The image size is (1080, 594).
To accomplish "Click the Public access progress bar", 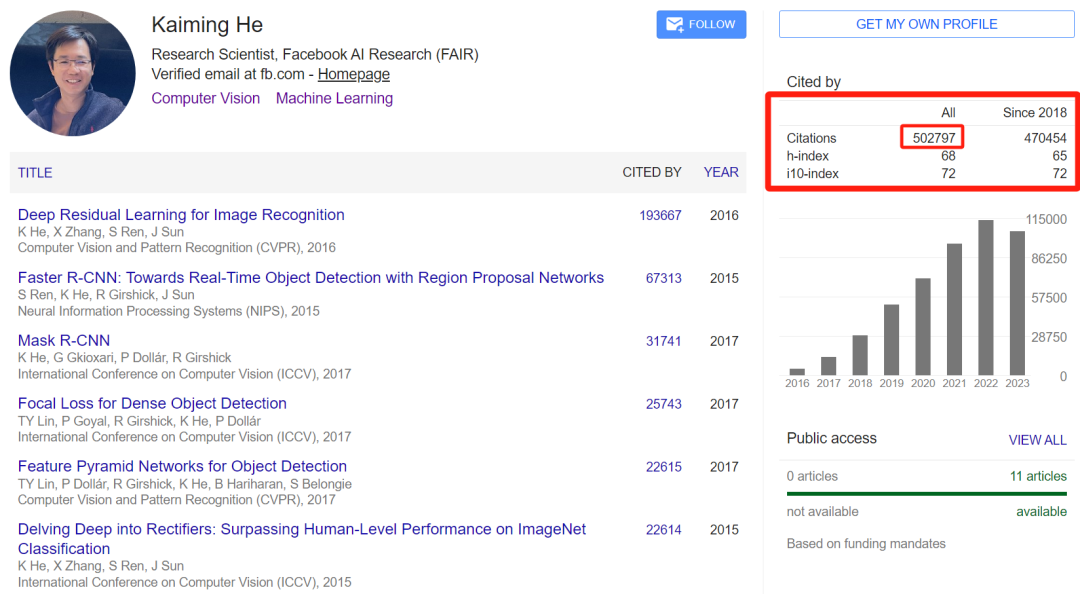I will (x=926, y=493).
